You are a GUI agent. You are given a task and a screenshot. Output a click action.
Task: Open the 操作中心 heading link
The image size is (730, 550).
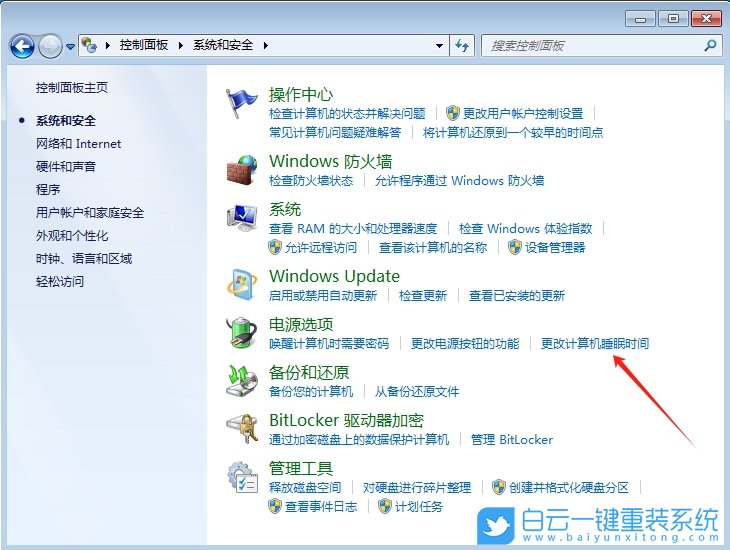(x=301, y=95)
